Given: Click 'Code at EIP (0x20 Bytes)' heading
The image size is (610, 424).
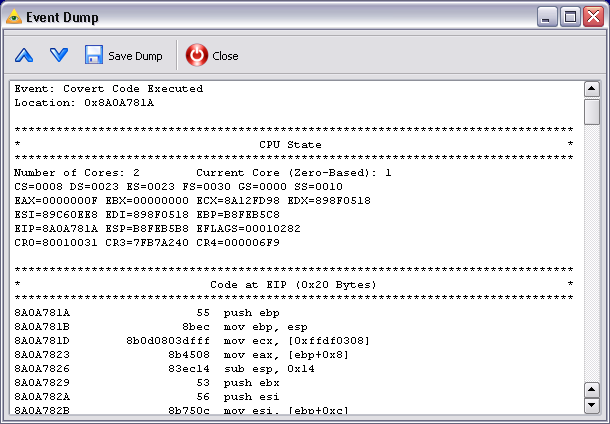Looking at the screenshot, I should tap(293, 285).
